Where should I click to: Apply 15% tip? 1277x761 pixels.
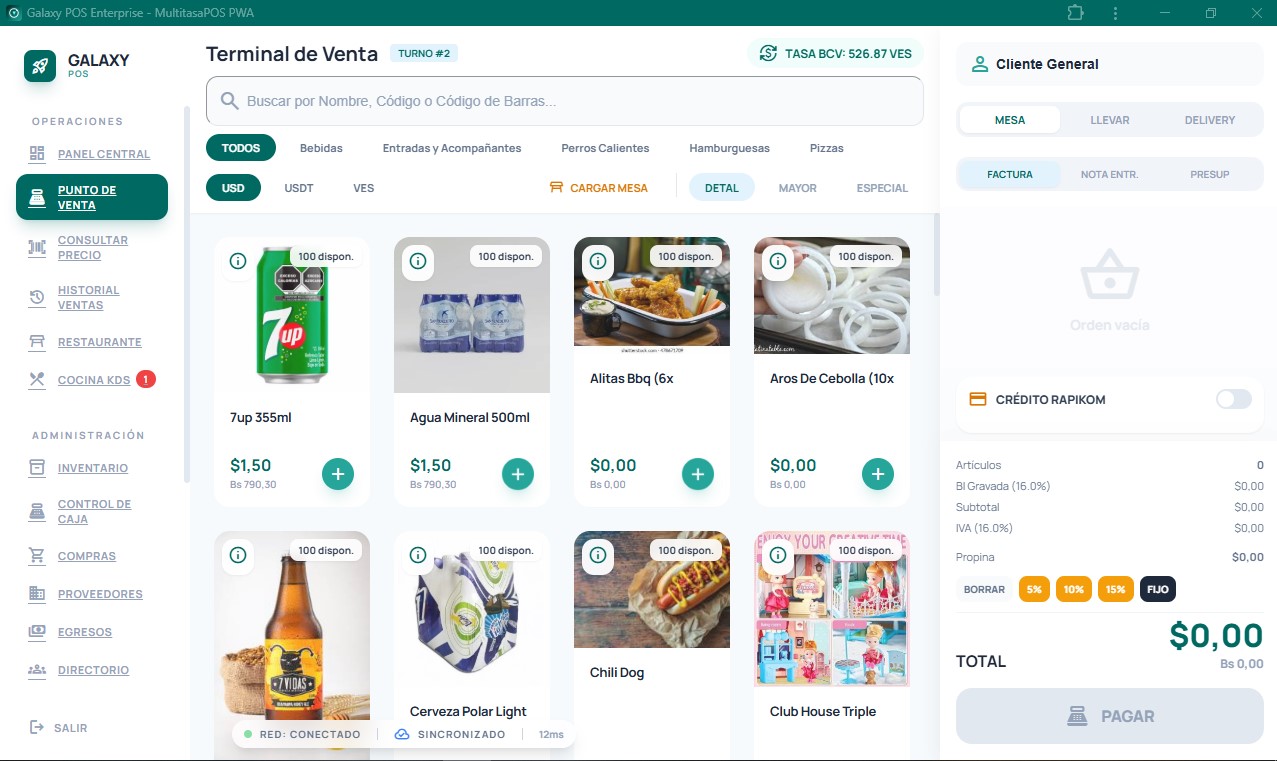pos(1115,589)
